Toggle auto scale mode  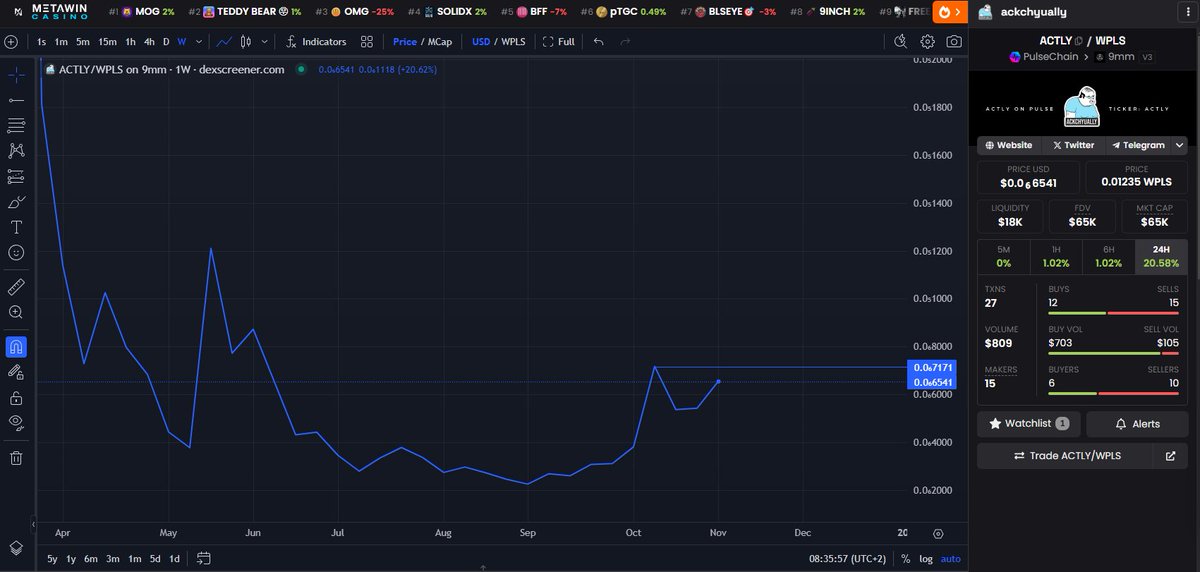pos(950,559)
